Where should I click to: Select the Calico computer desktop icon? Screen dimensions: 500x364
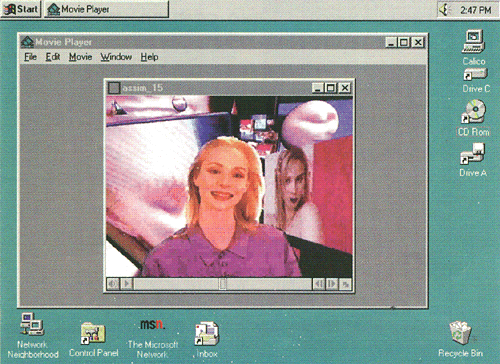473,47
